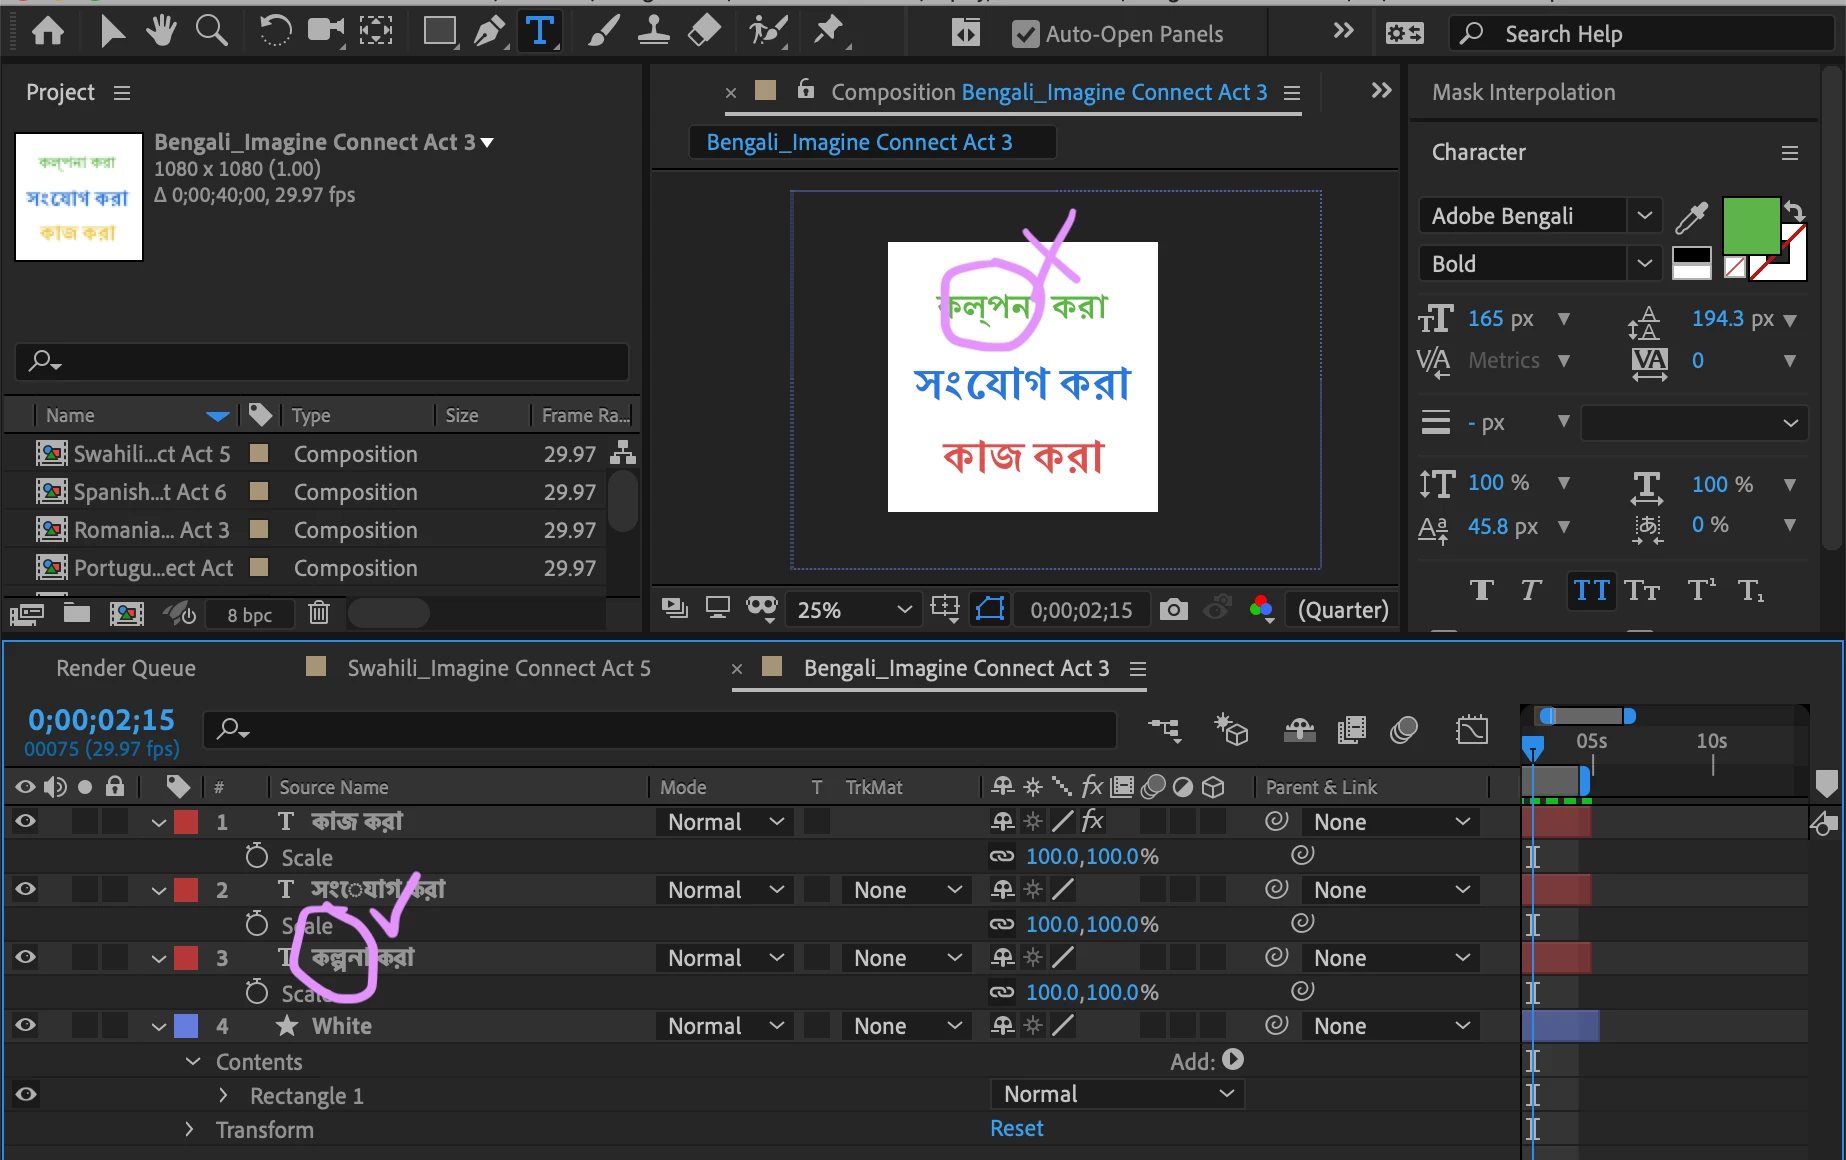
Task: Select the Camera tool
Action: tap(325, 32)
